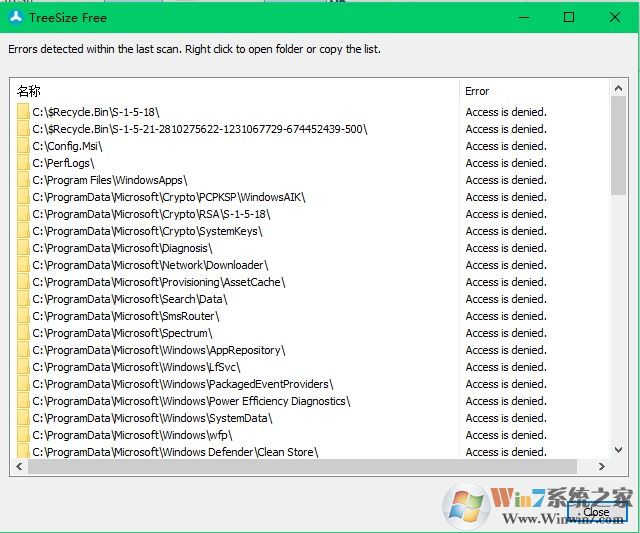This screenshot has height=533, width=640.
Task: Click folder icon of Windows\LfSvc row
Action: tap(23, 367)
